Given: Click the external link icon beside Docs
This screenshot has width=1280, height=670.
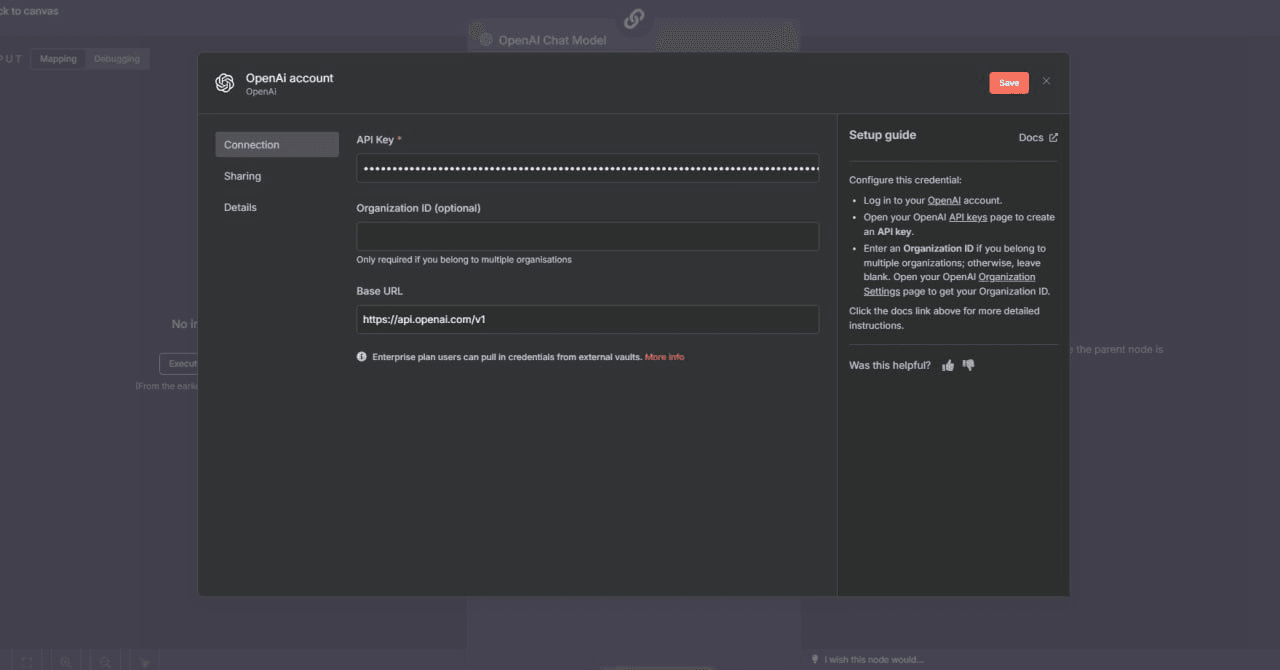Looking at the screenshot, I should [1053, 138].
